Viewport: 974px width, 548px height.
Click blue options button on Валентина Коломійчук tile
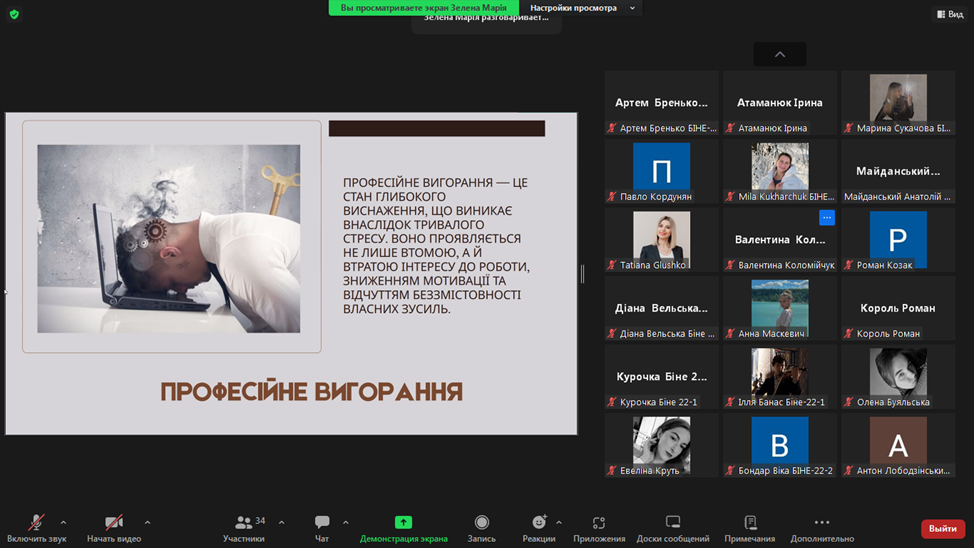click(826, 217)
